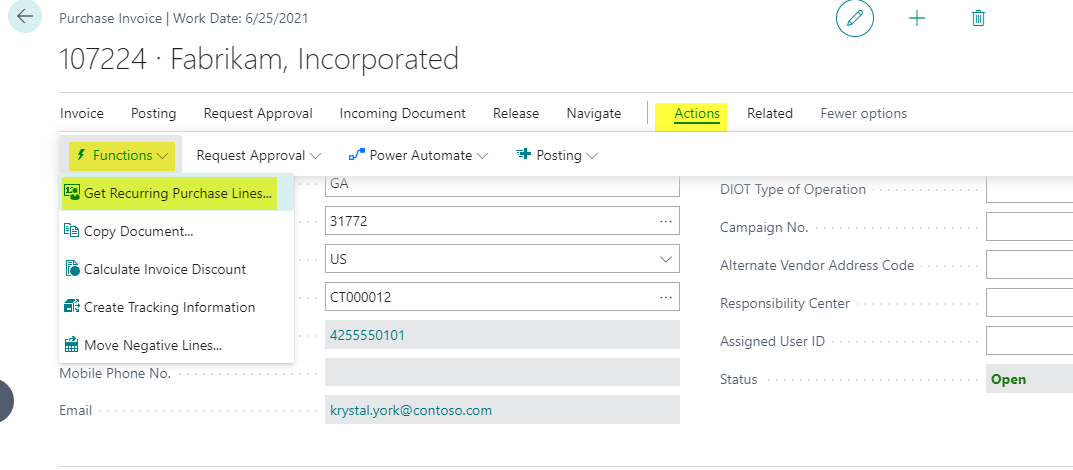Click the trash delete icon

coord(979,18)
